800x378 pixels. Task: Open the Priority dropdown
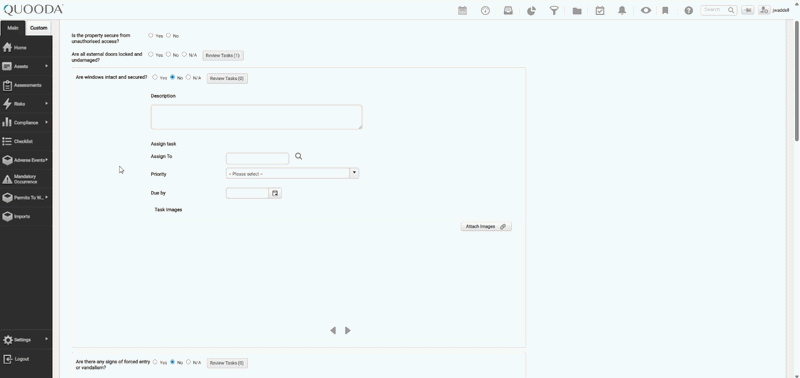pyautogui.click(x=292, y=173)
